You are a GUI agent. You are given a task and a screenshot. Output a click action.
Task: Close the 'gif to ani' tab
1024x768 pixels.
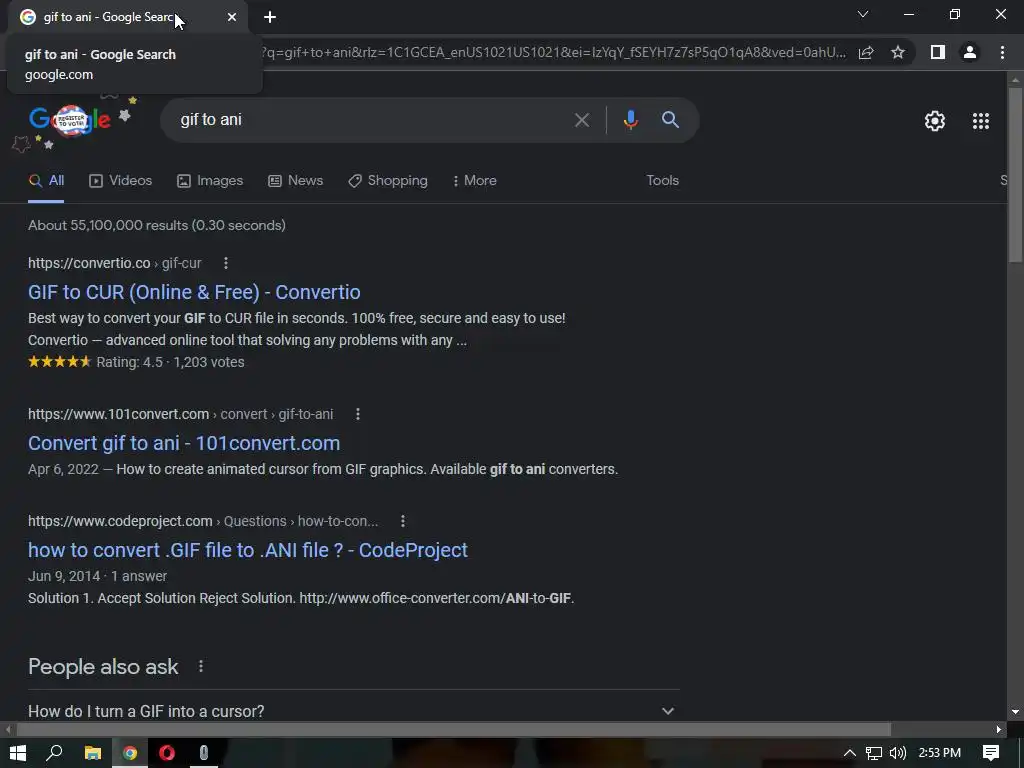232,17
